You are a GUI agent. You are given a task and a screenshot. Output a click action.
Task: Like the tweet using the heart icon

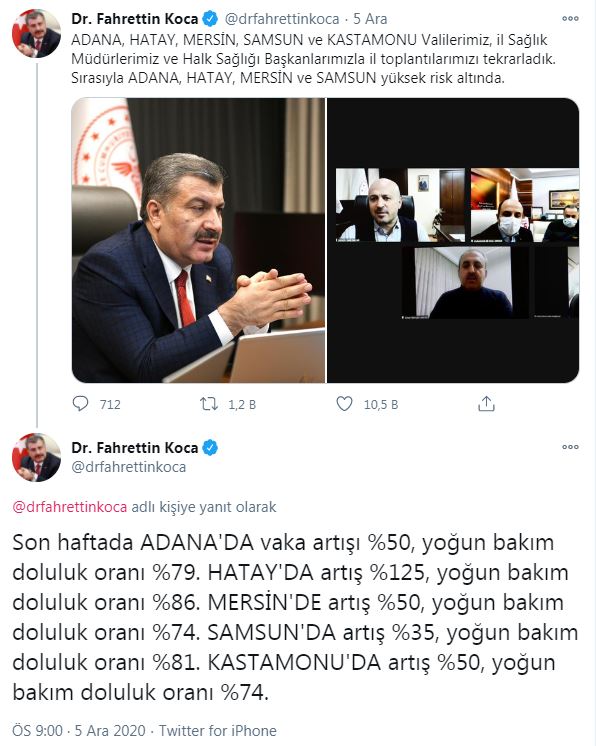coord(344,404)
